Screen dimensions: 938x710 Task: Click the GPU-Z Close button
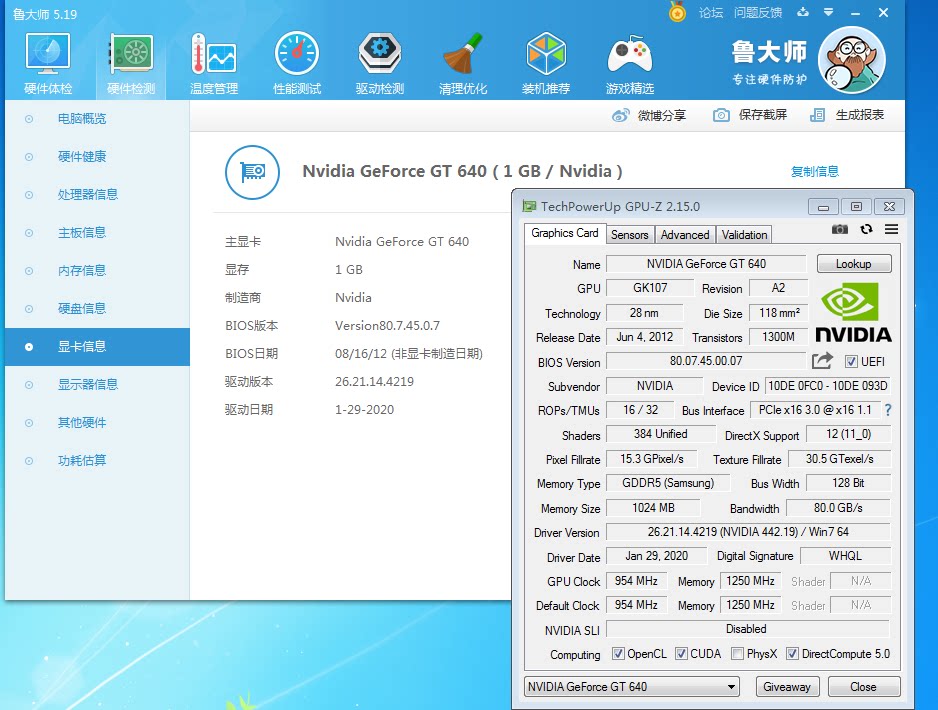(x=863, y=687)
